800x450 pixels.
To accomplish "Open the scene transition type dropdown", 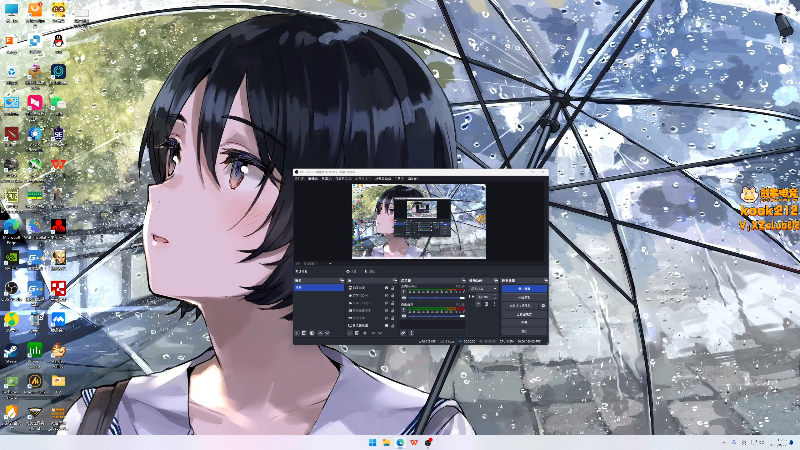I will [x=483, y=289].
